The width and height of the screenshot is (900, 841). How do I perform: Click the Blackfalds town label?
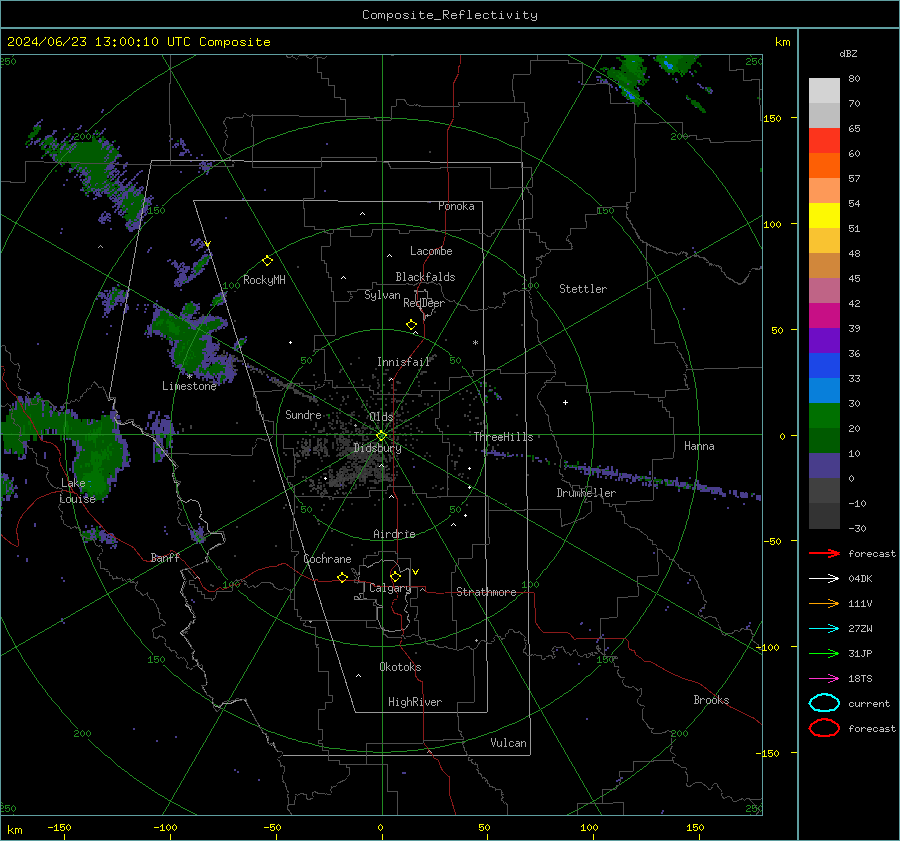(425, 277)
